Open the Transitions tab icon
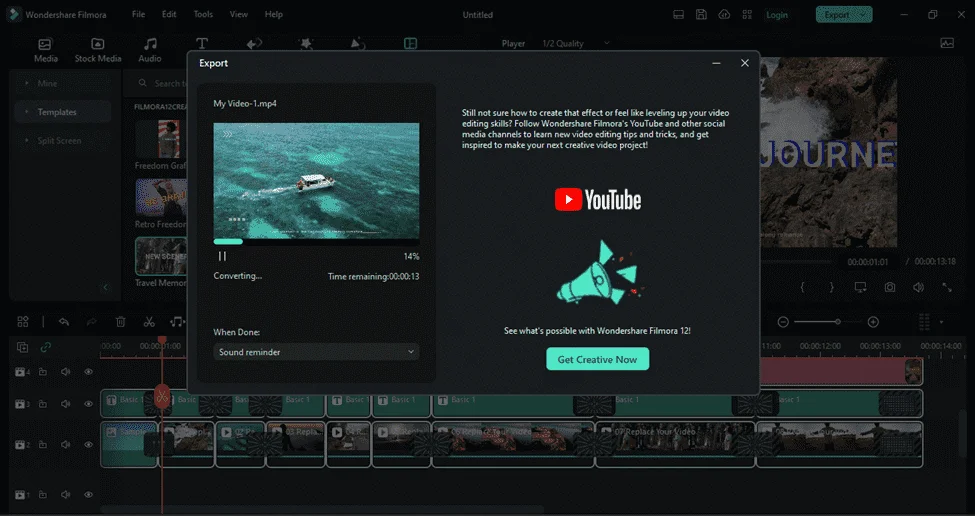The height and width of the screenshot is (516, 975). [254, 44]
